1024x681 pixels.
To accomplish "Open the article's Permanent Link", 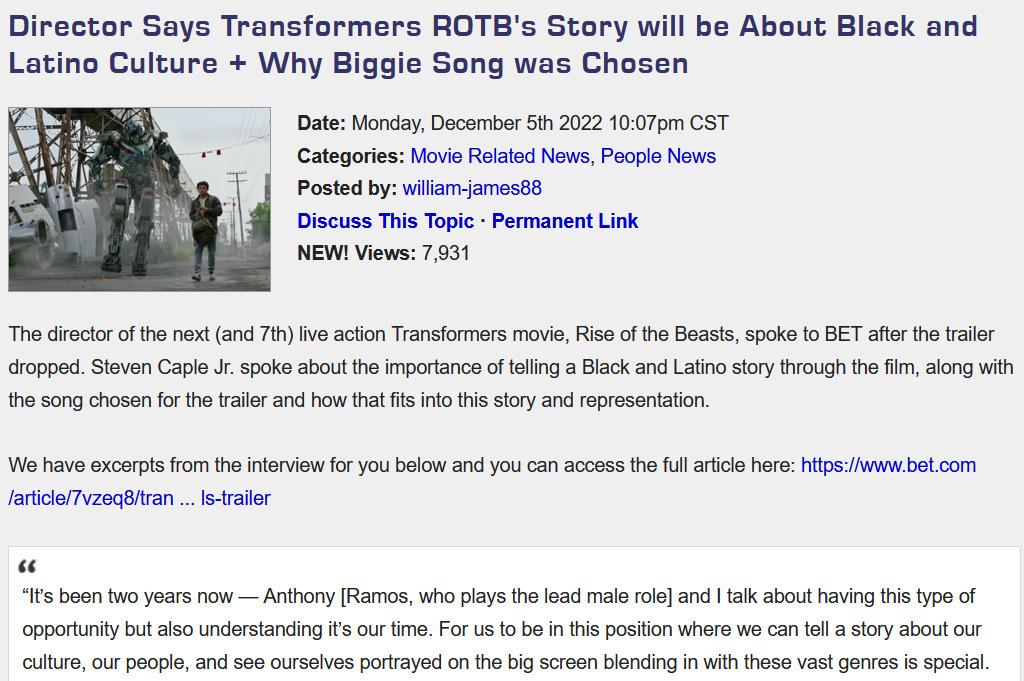I will (x=564, y=221).
